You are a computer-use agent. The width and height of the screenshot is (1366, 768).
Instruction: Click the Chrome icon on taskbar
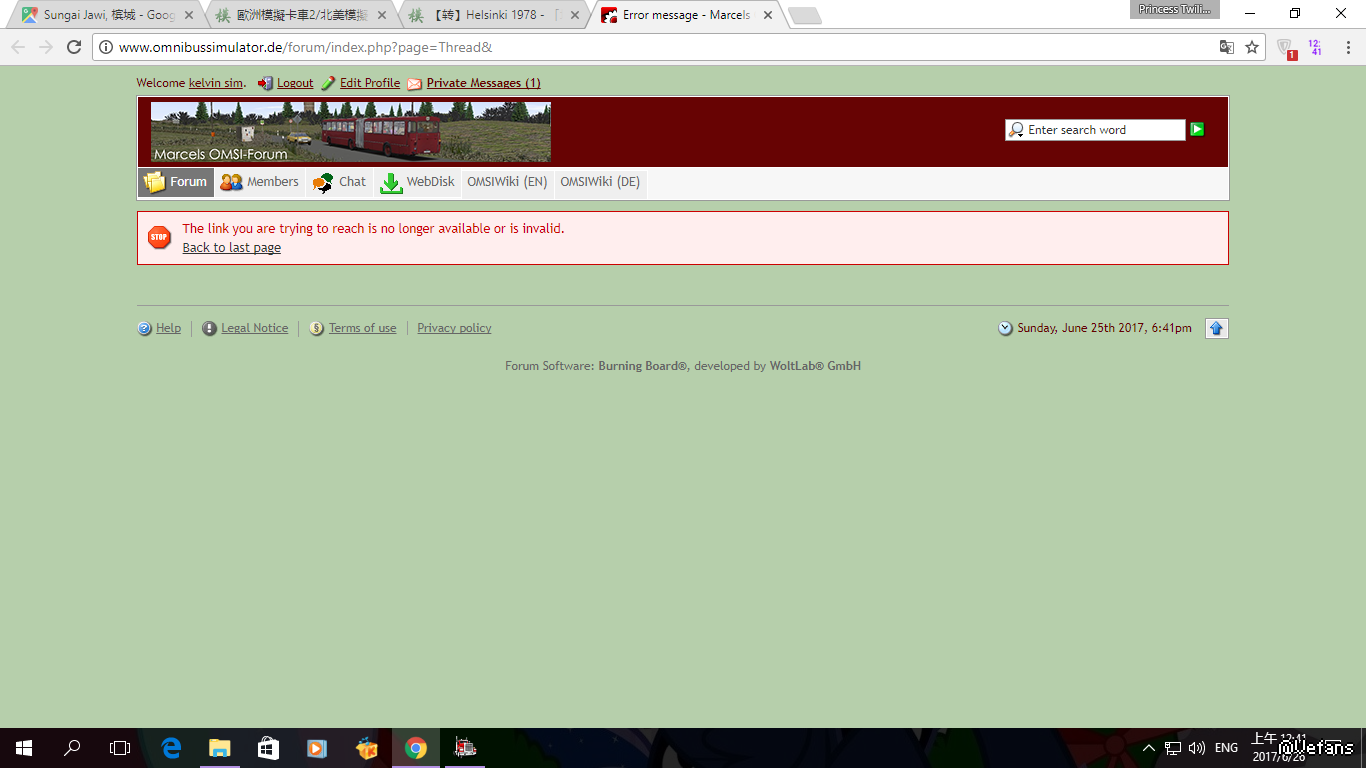coord(416,748)
